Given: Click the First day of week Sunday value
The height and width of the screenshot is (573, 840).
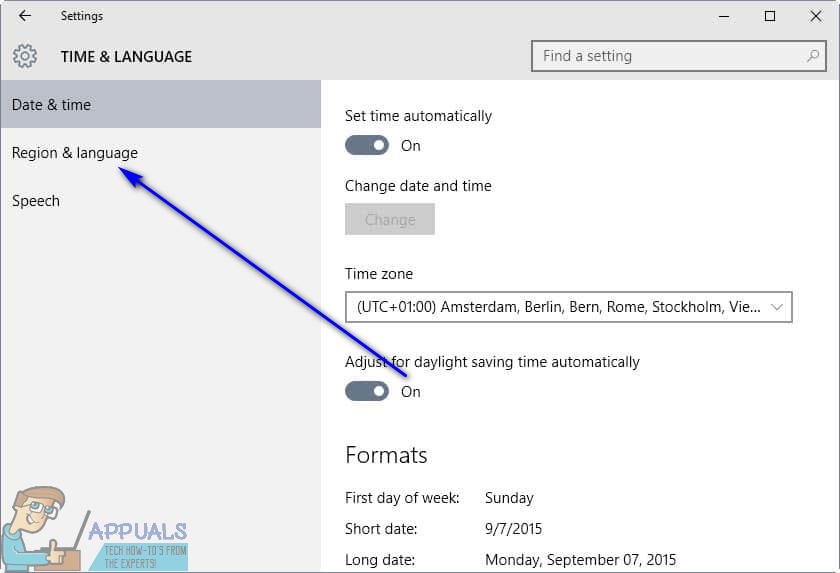Looking at the screenshot, I should click(509, 498).
